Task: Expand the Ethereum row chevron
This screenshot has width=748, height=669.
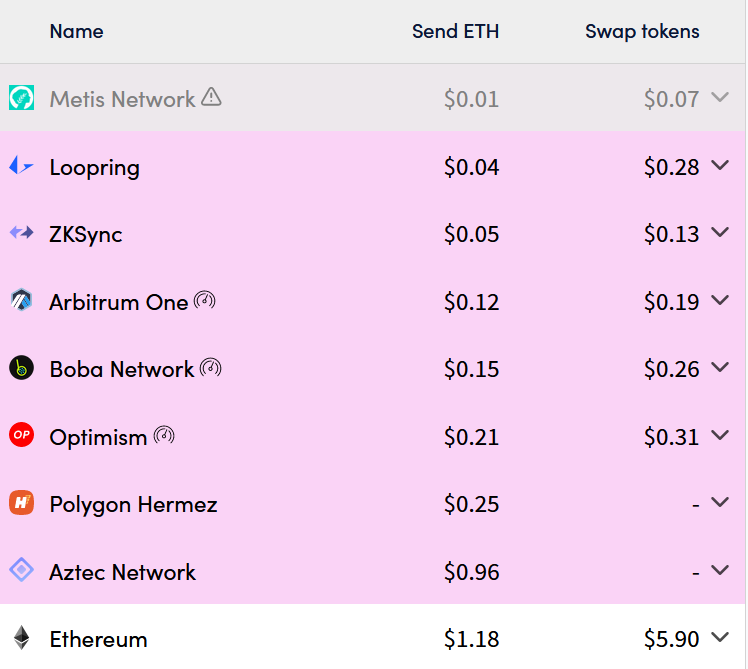Action: click(x=720, y=637)
